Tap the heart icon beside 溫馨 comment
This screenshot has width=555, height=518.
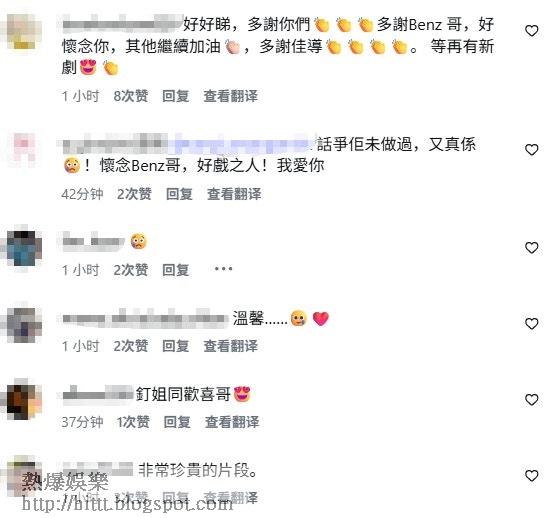pyautogui.click(x=531, y=324)
